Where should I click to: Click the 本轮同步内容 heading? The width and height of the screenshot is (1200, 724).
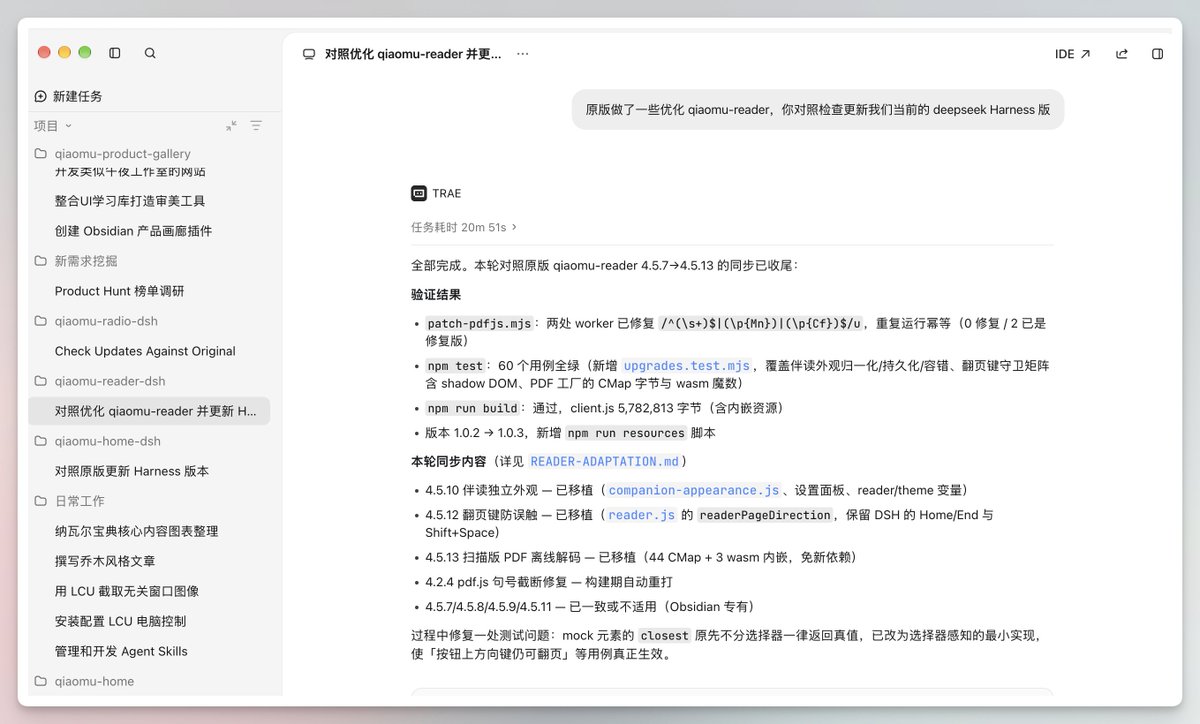click(x=448, y=462)
